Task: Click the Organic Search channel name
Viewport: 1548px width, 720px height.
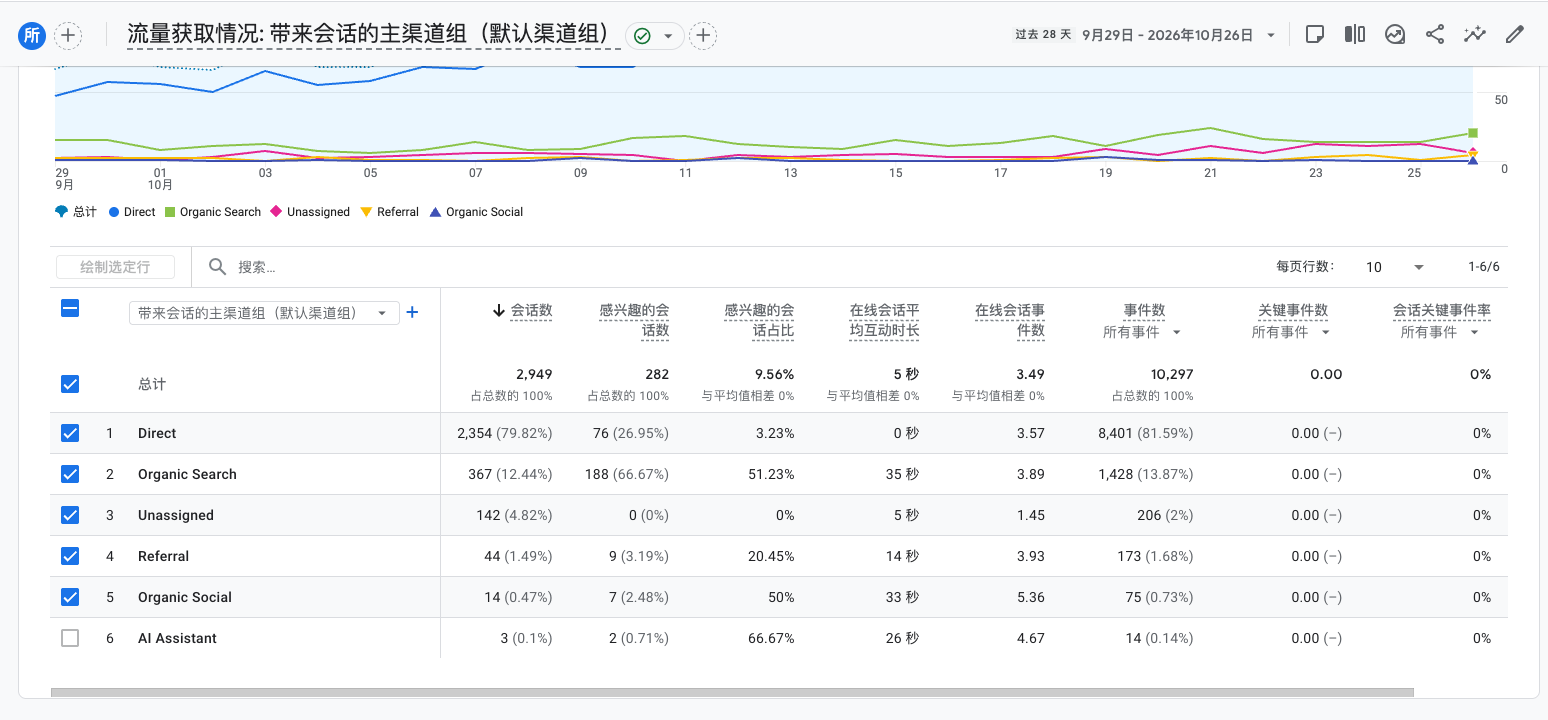Action: [x=187, y=474]
